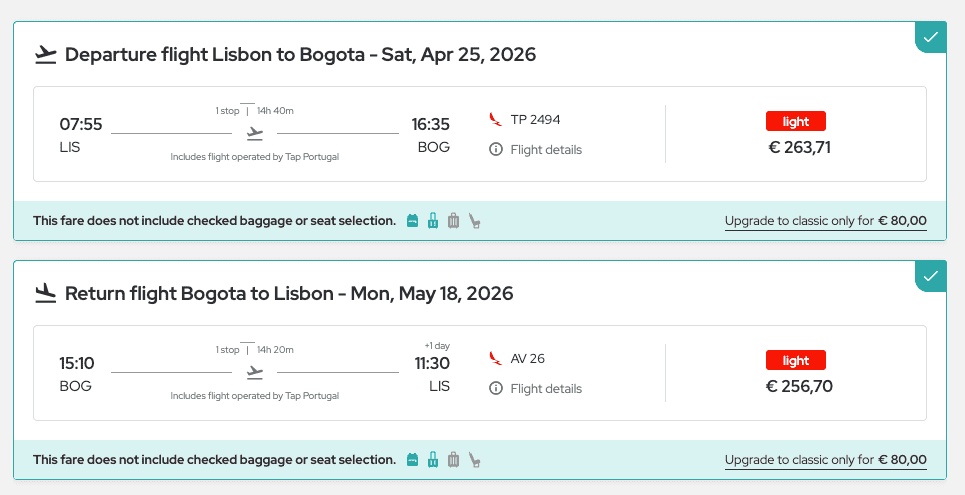Click the backpack icon on return fare
The image size is (965, 495).
click(x=412, y=460)
